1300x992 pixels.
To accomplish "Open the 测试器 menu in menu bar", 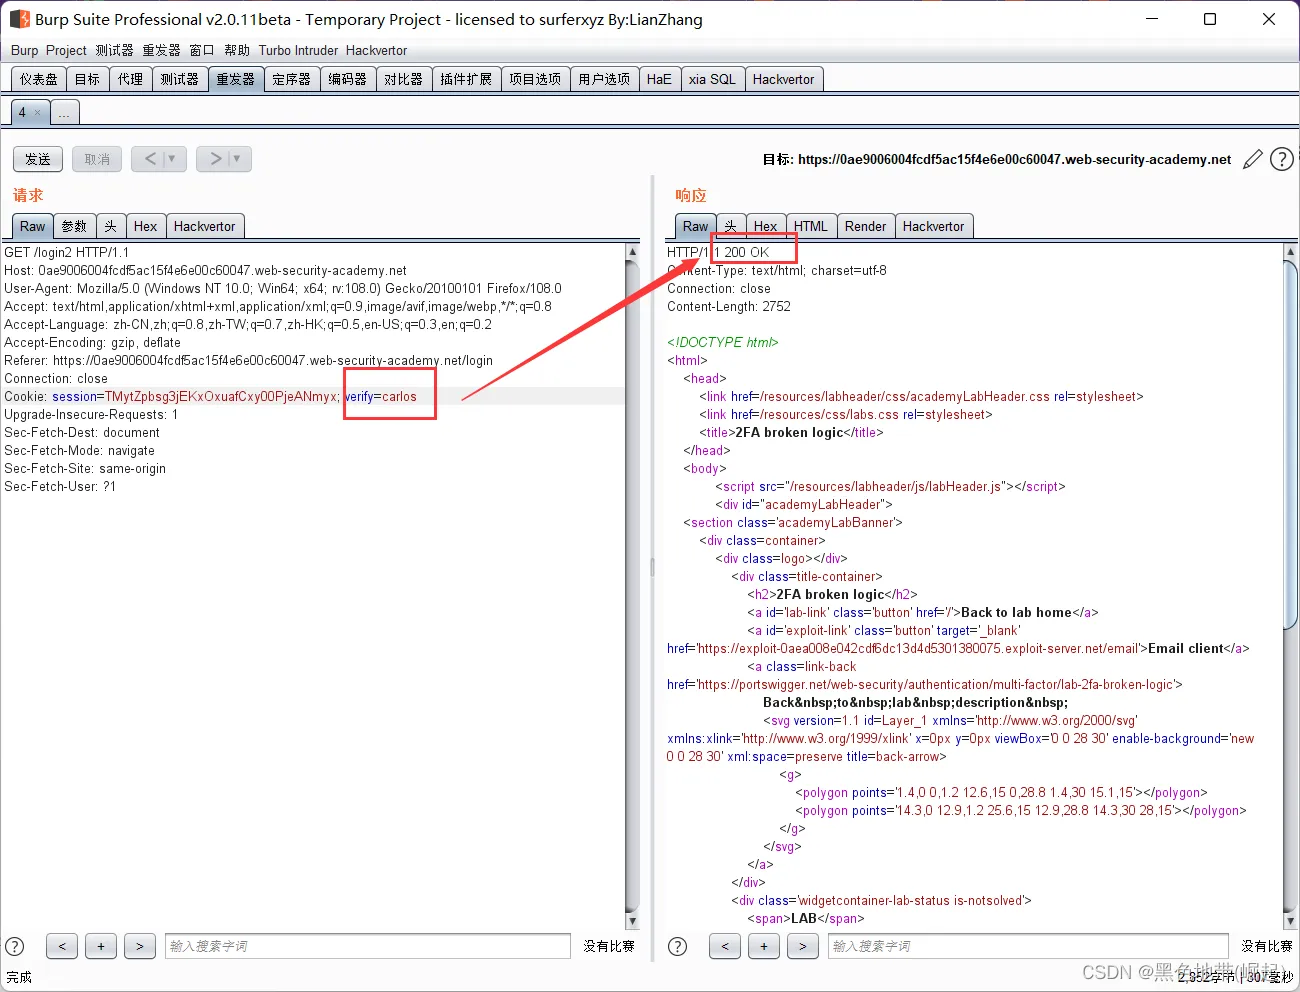I will click(114, 50).
